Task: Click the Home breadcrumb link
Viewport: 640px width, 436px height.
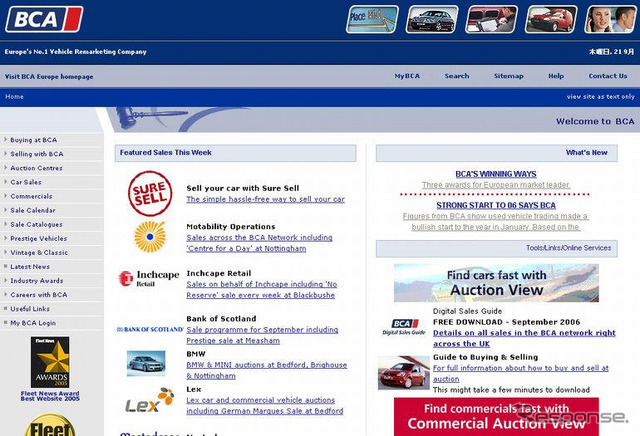Action: 14,97
